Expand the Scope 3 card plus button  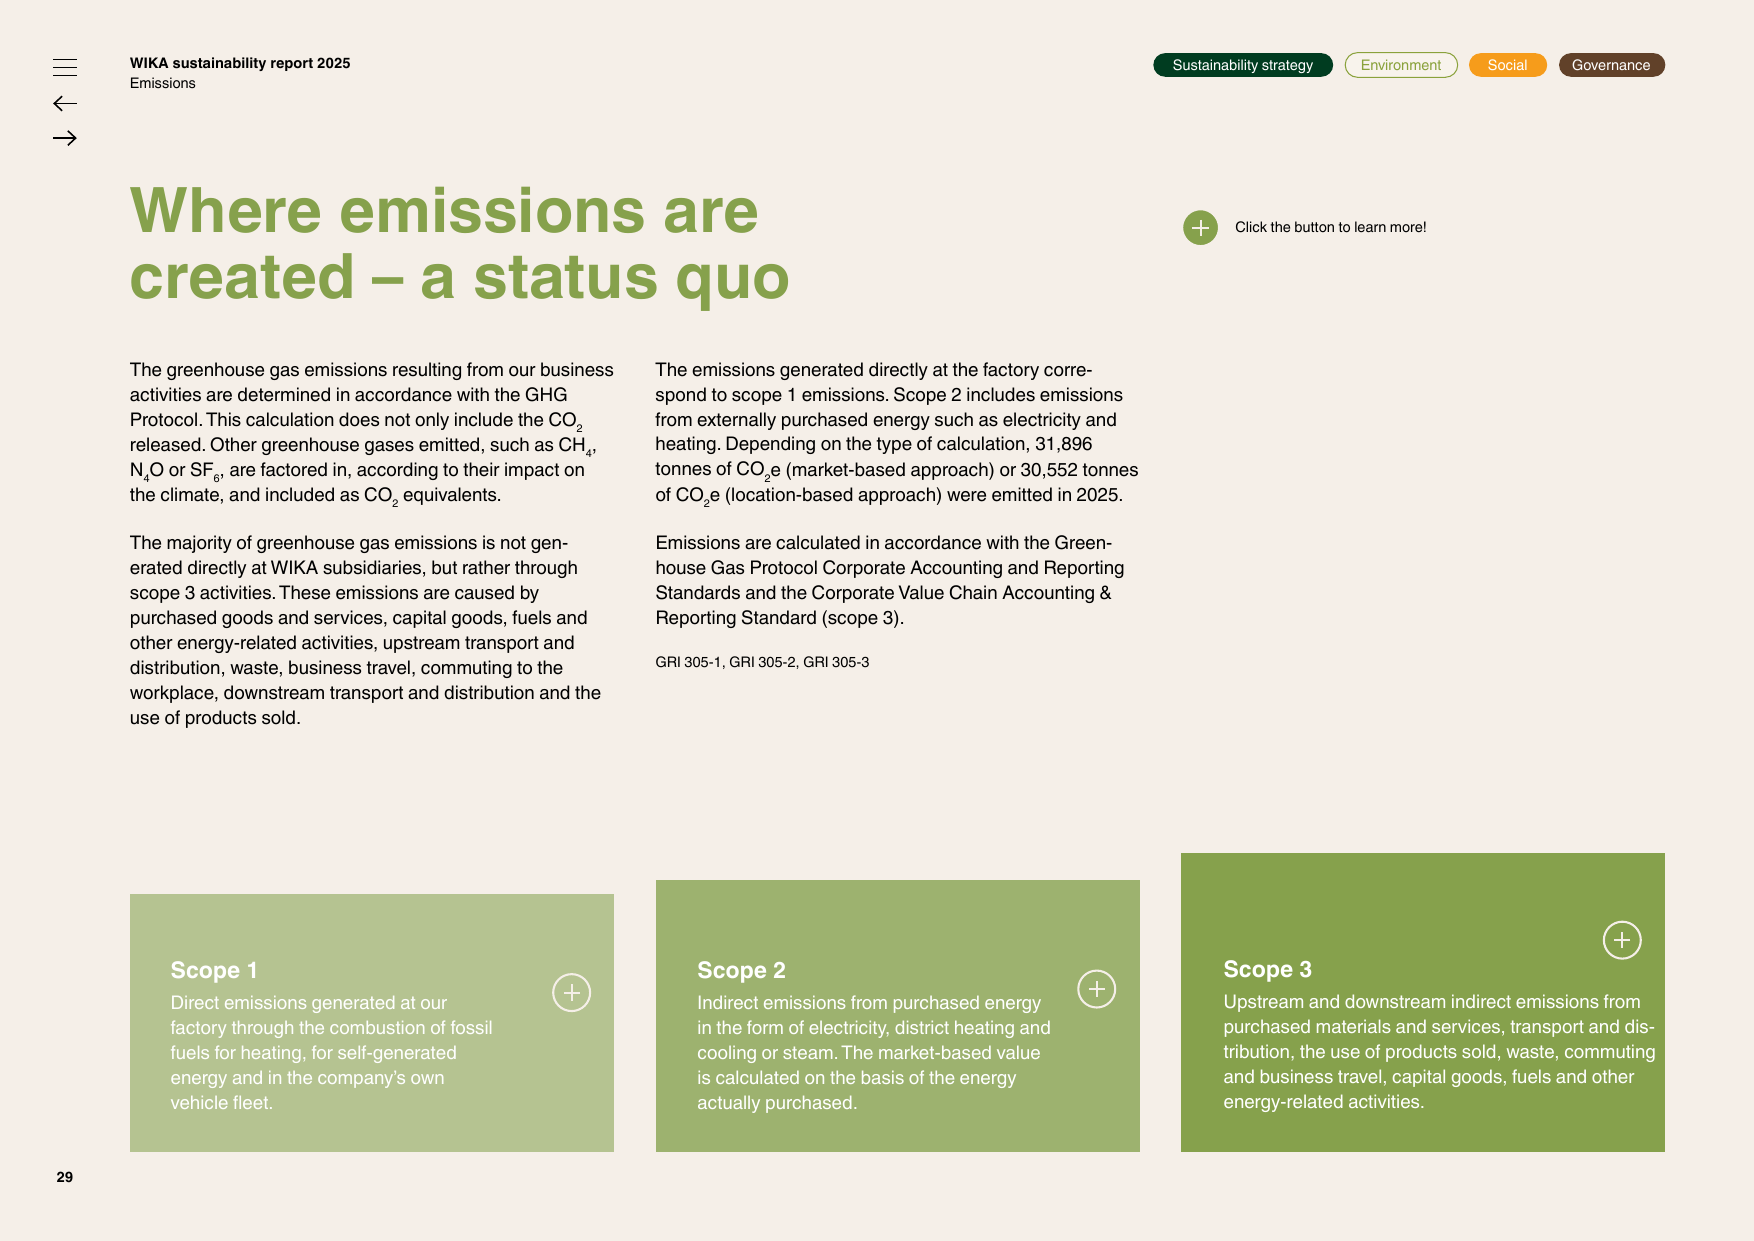tap(1622, 940)
